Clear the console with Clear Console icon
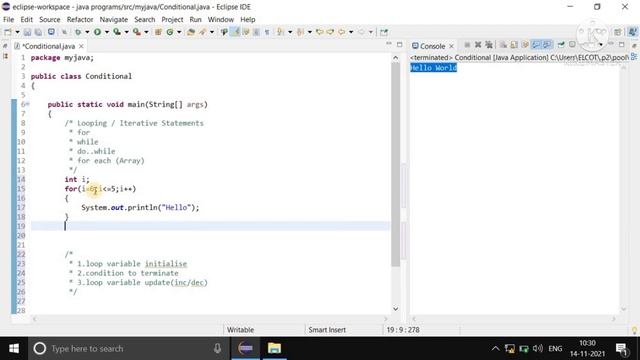This screenshot has height=360, width=640. click(x=503, y=44)
